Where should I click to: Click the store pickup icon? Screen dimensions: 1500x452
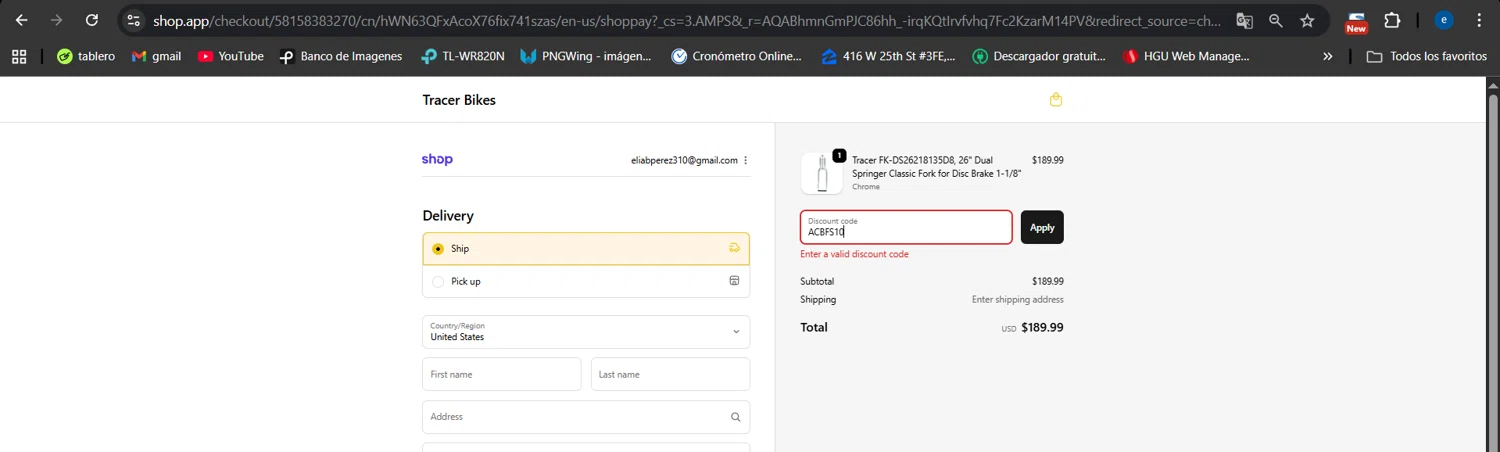click(x=734, y=281)
